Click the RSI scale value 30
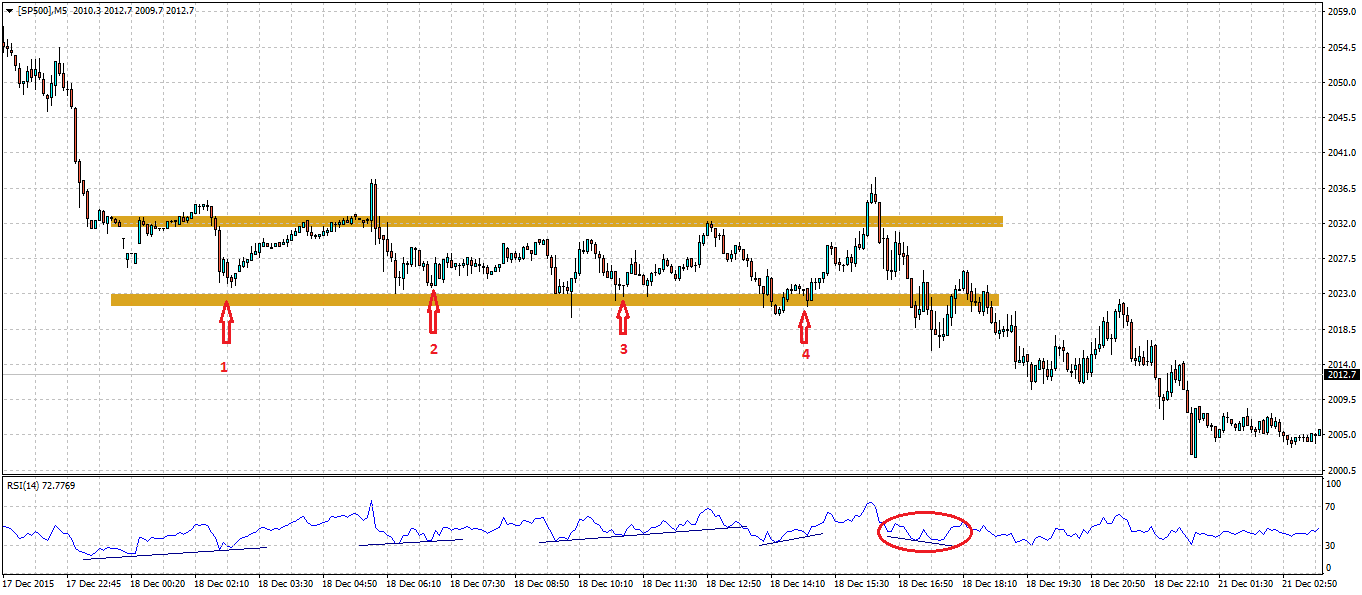Screen dimensions: 1362x595 coord(1332,545)
